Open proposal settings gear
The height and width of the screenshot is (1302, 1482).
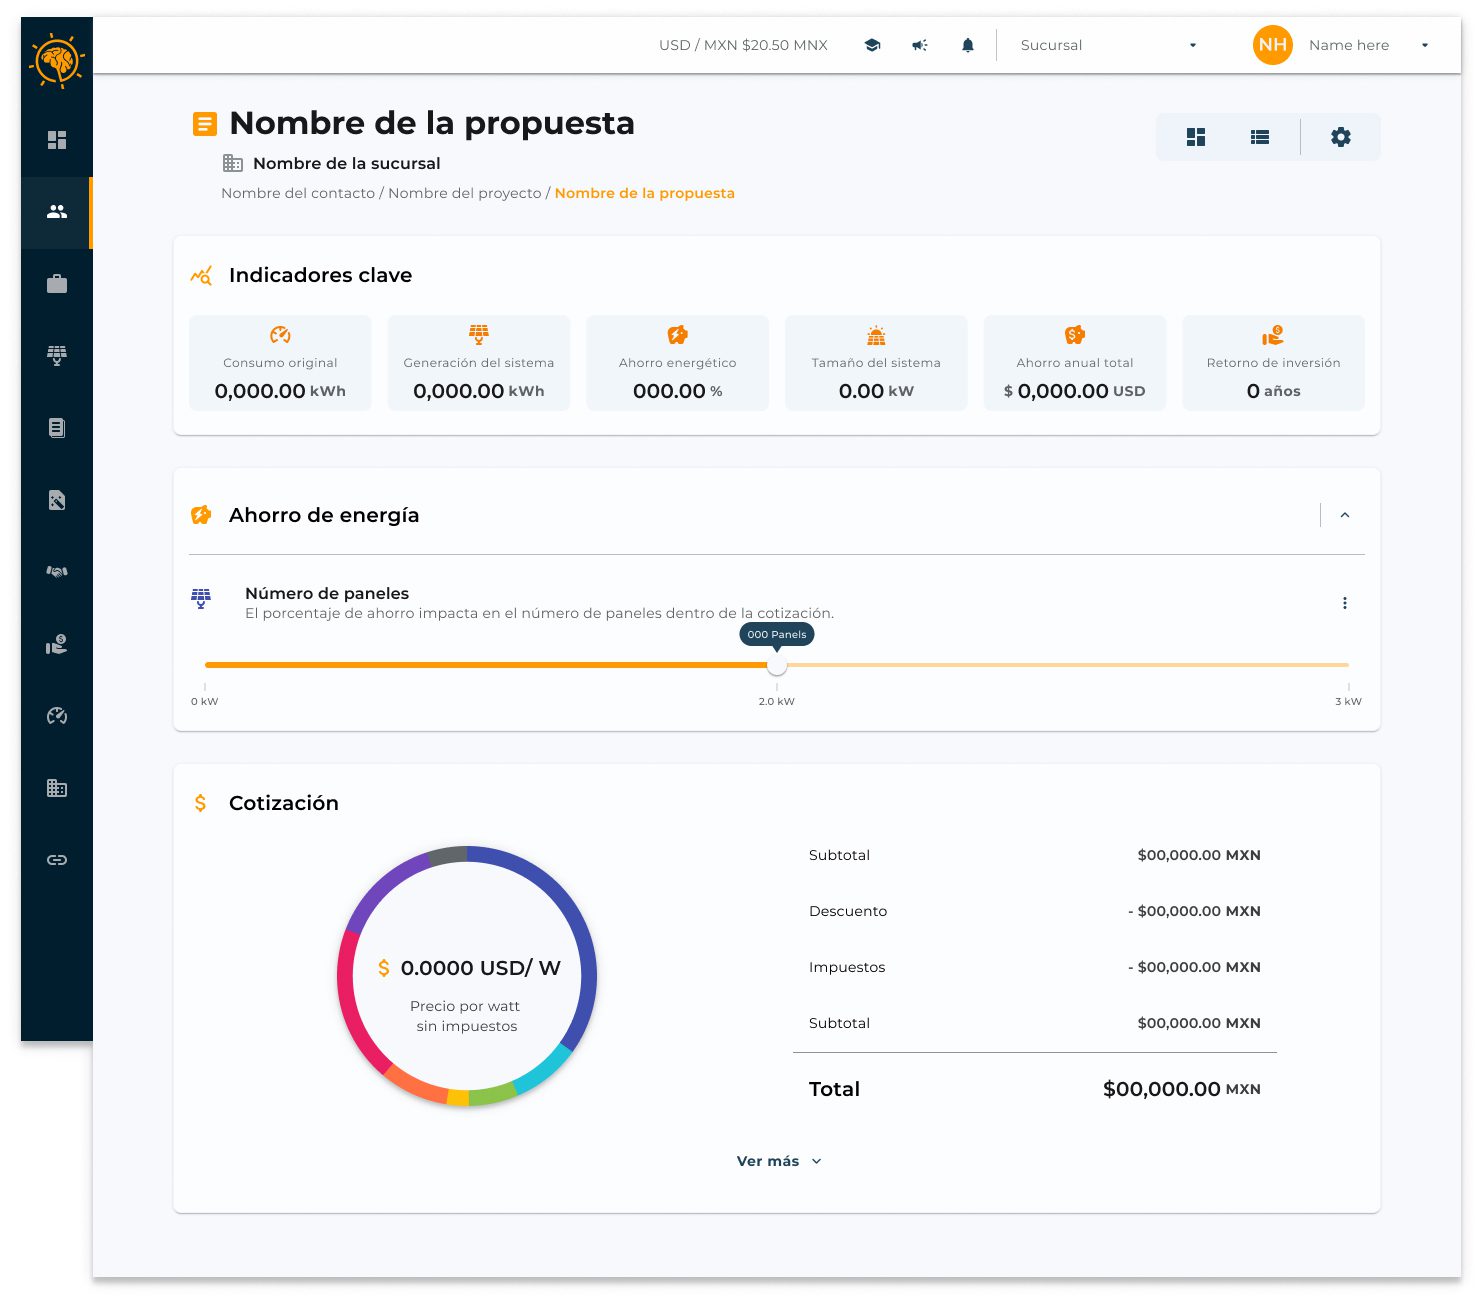tap(1341, 137)
